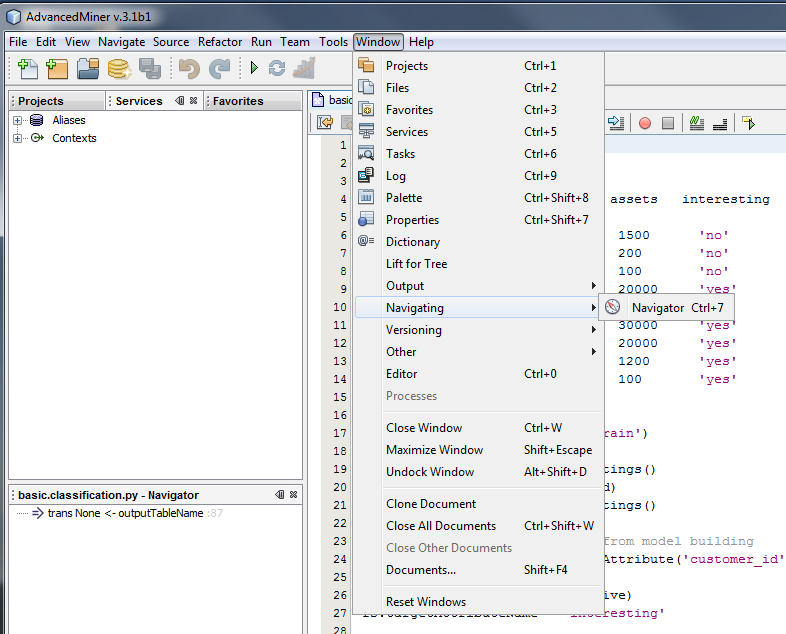
Task: Select Properties from the Window menu
Action: (479, 220)
